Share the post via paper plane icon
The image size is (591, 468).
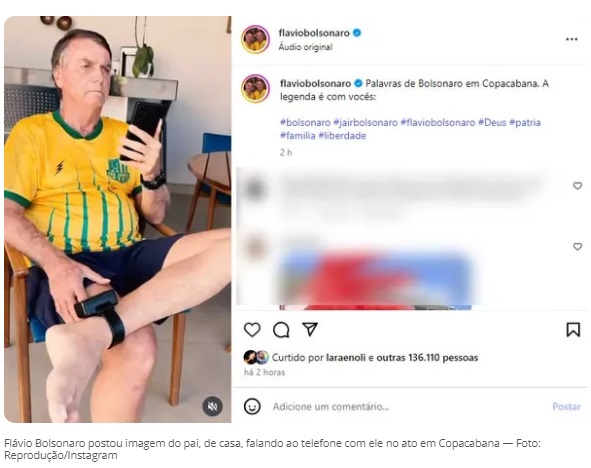(x=310, y=329)
